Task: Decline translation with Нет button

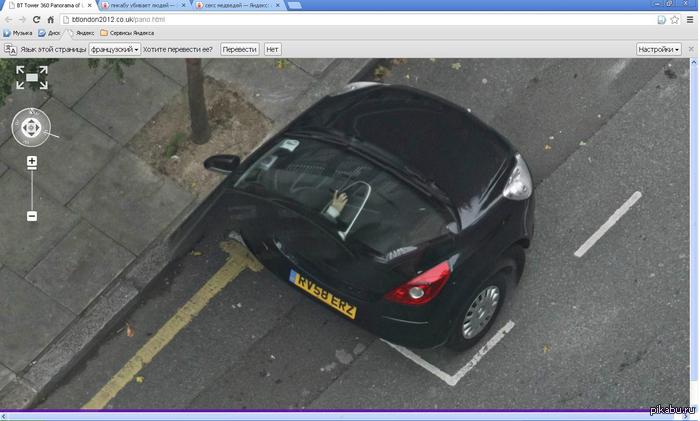Action: (x=272, y=48)
